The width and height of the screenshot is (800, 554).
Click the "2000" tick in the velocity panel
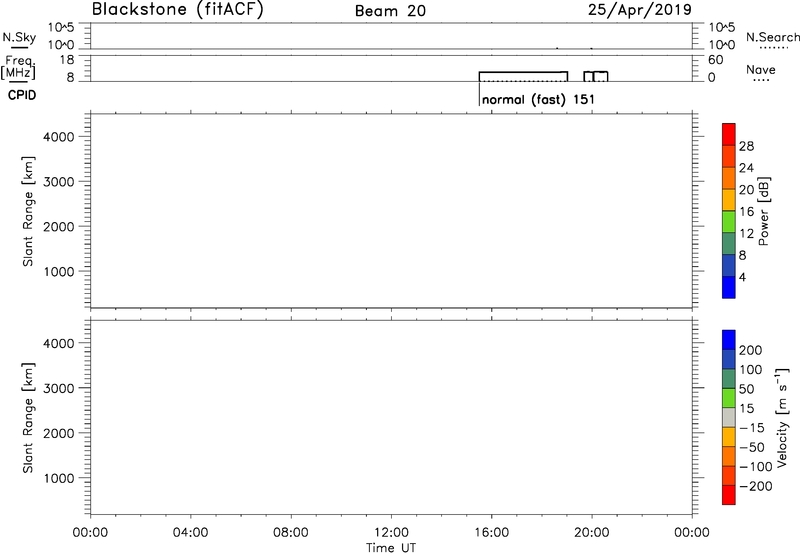(59, 433)
